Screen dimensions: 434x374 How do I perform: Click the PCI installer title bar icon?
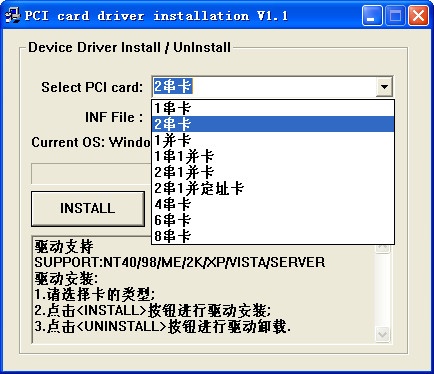(12, 16)
